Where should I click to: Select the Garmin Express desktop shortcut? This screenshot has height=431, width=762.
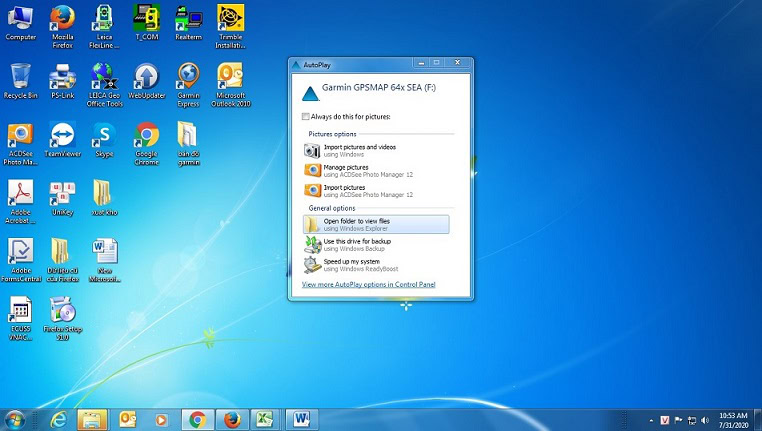(189, 85)
